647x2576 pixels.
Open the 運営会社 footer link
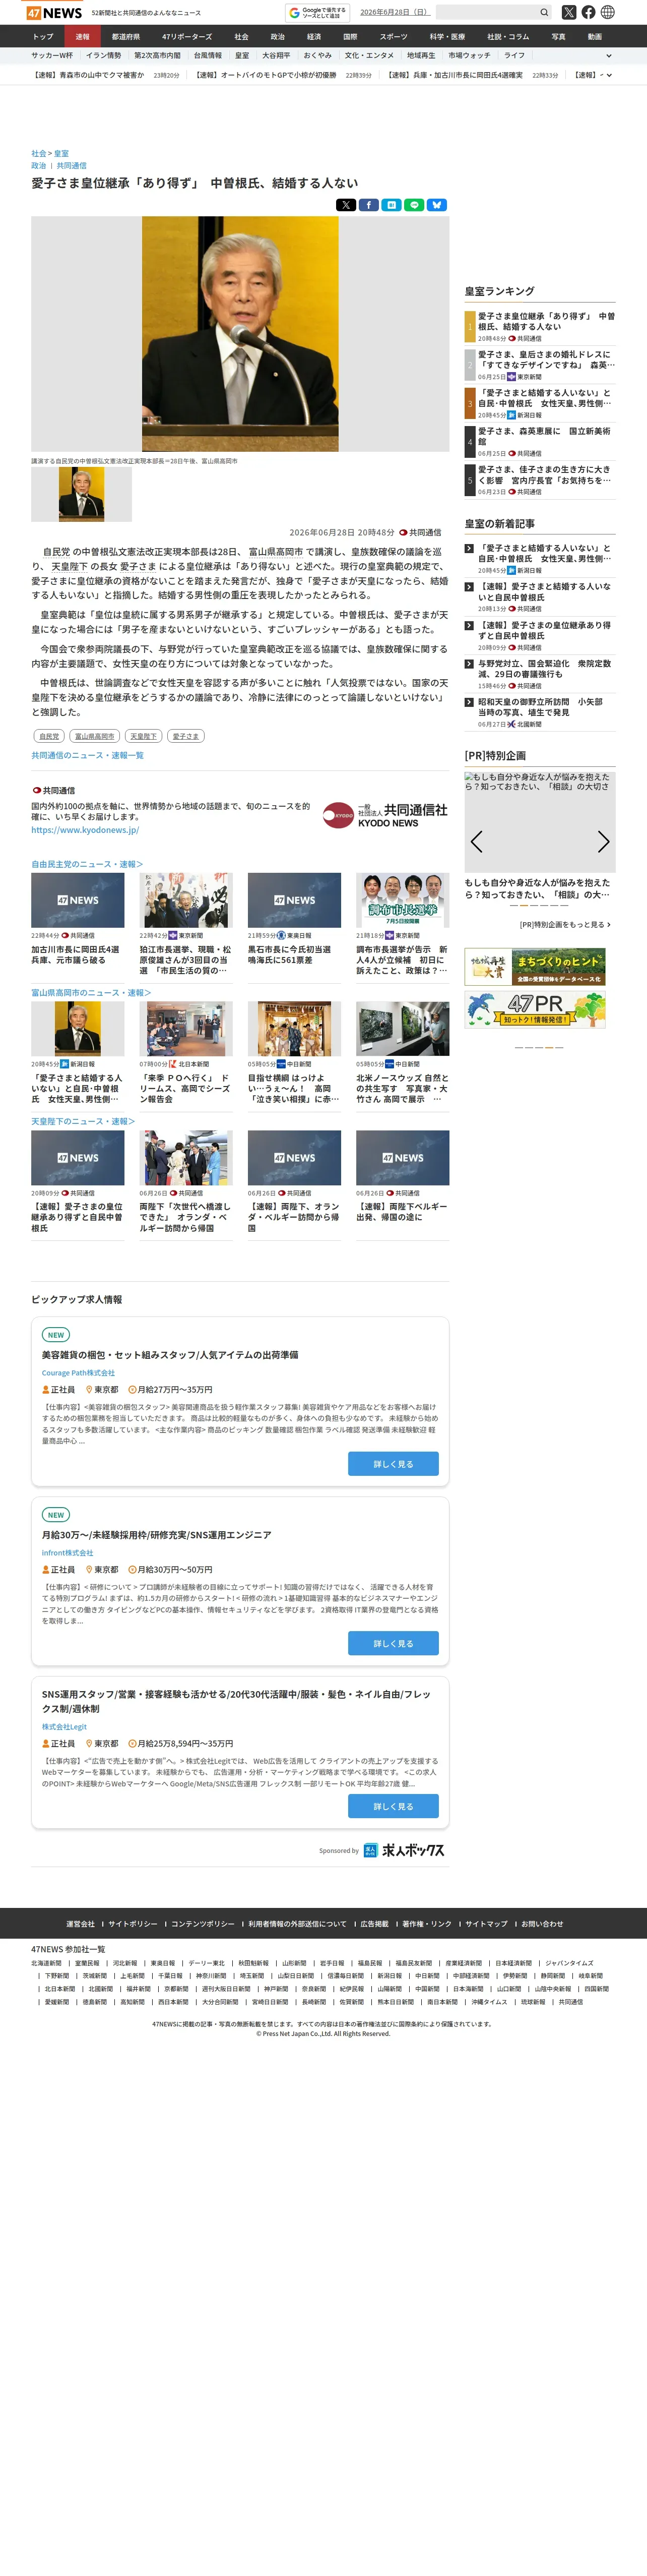tap(81, 1924)
